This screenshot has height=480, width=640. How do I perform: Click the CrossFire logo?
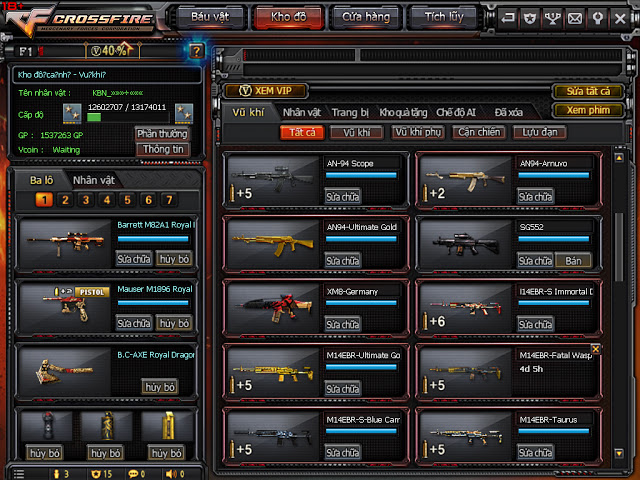[82, 20]
